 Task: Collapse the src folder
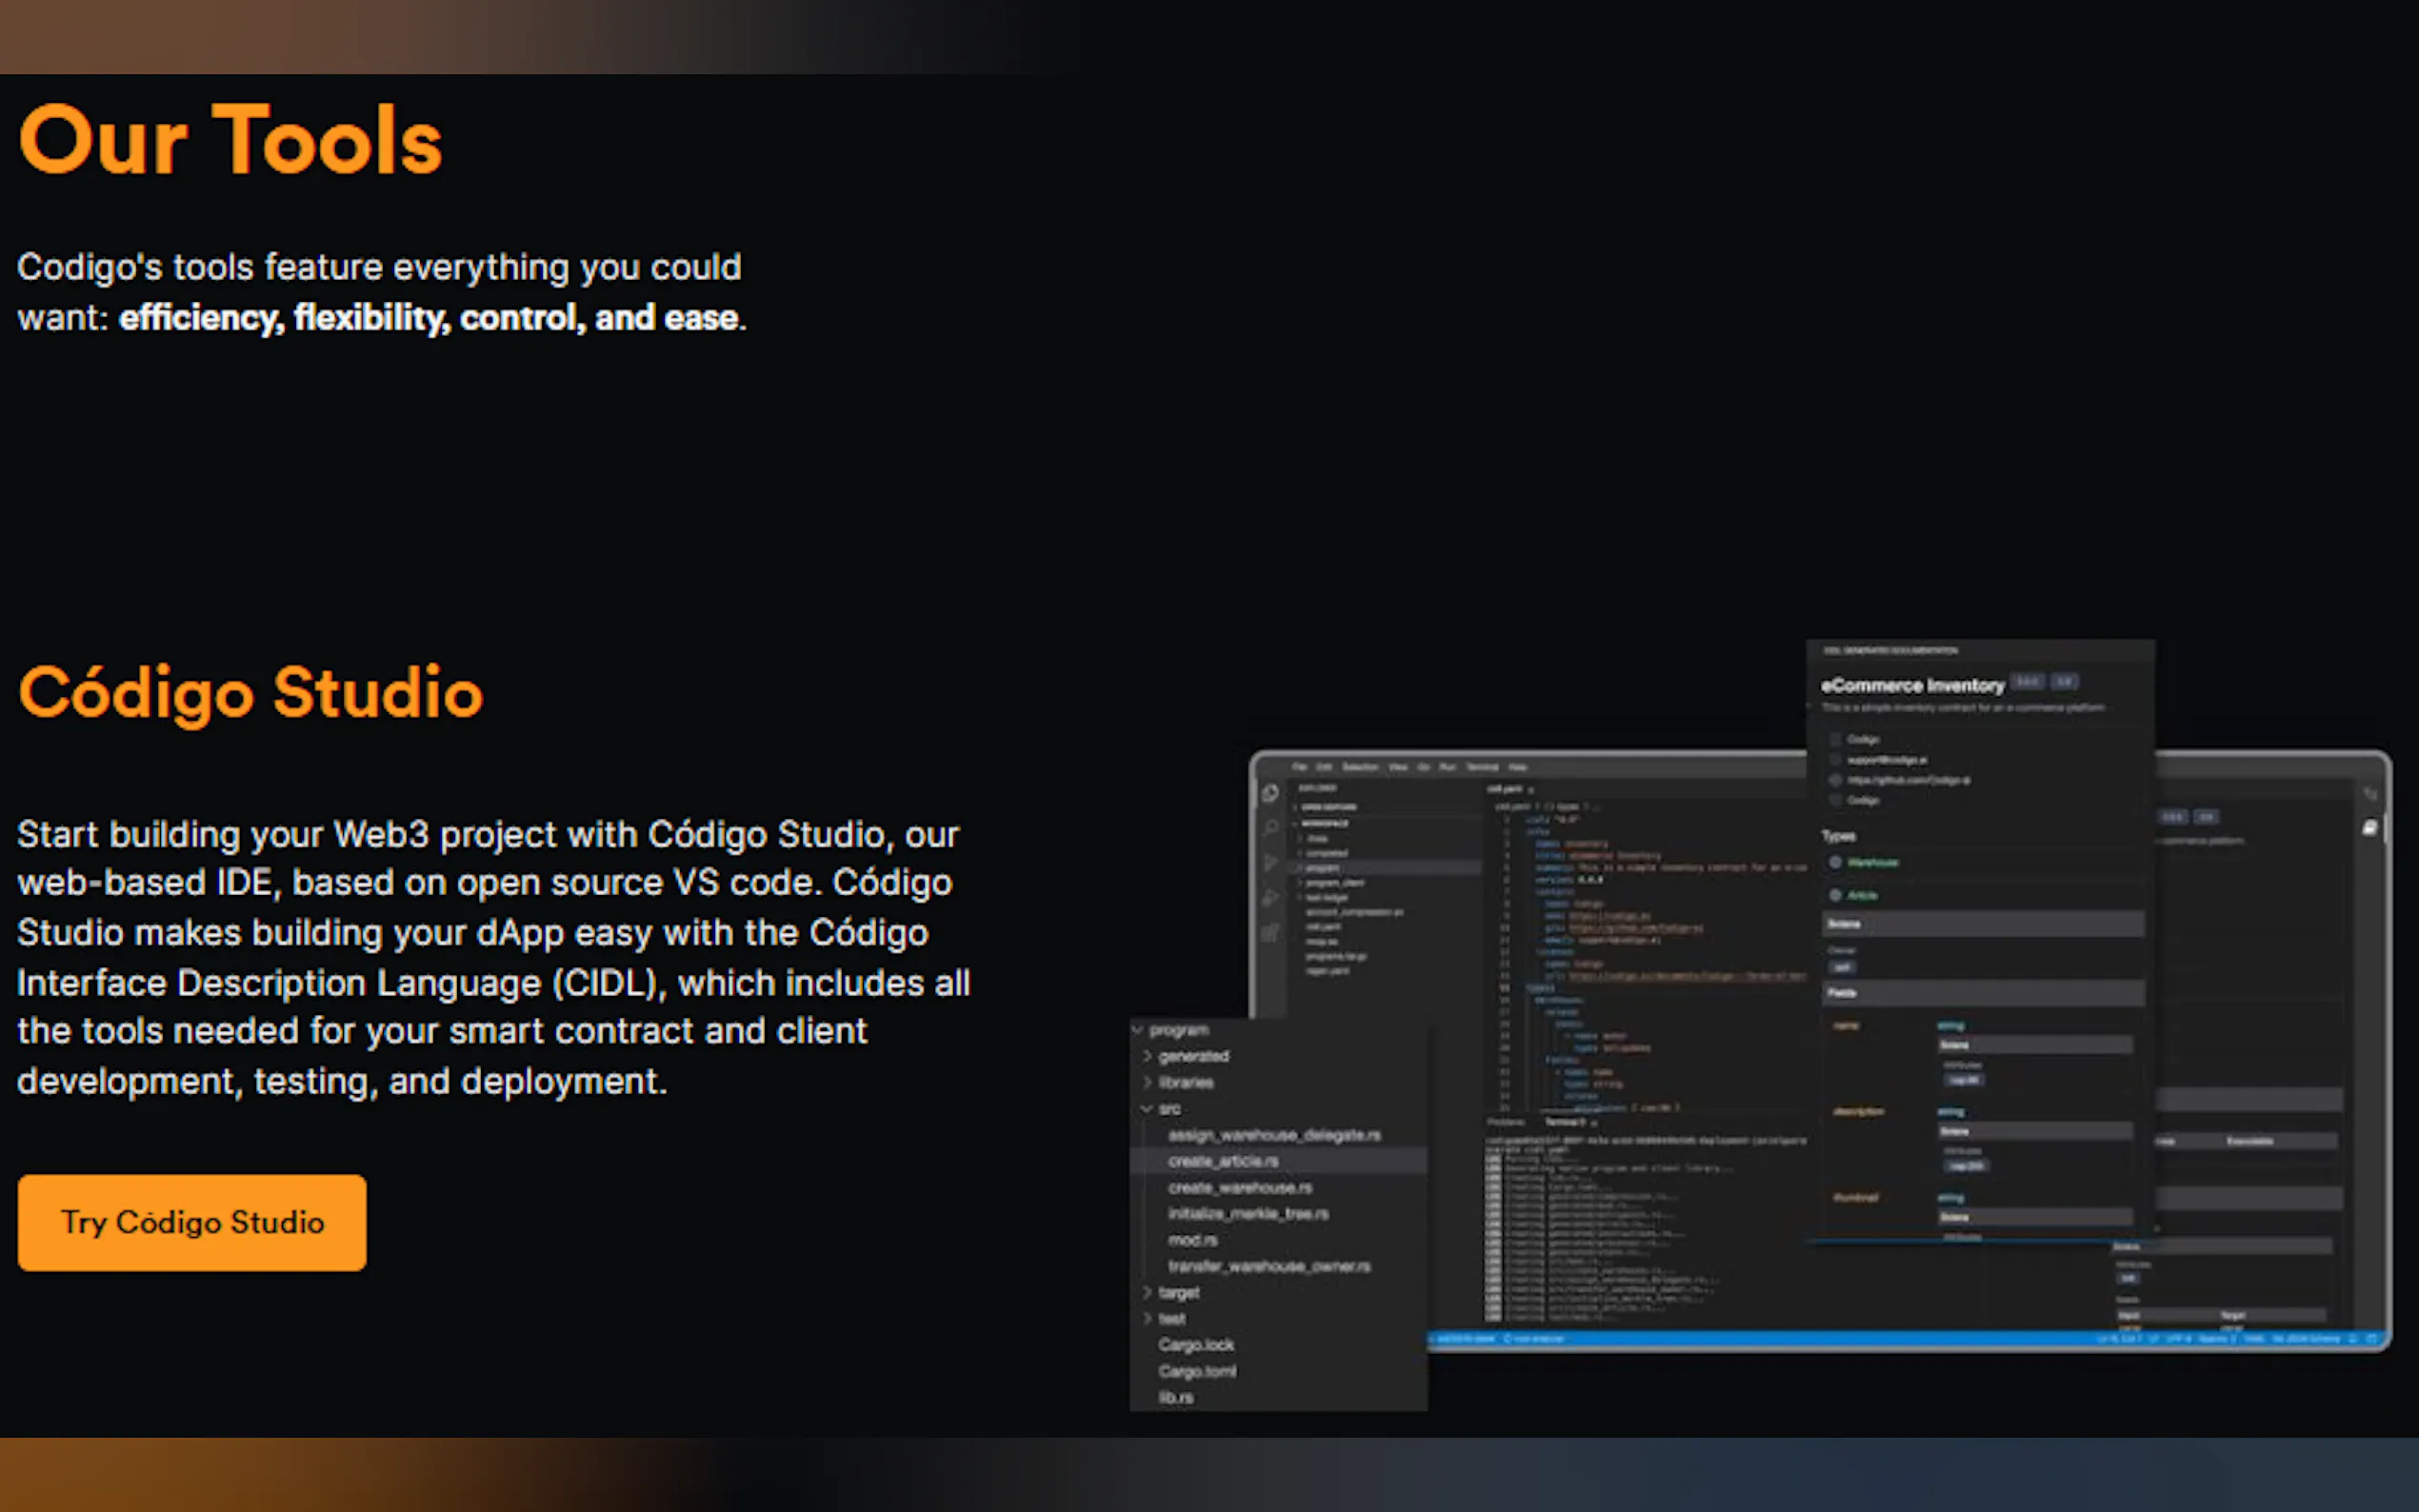[x=1148, y=1109]
